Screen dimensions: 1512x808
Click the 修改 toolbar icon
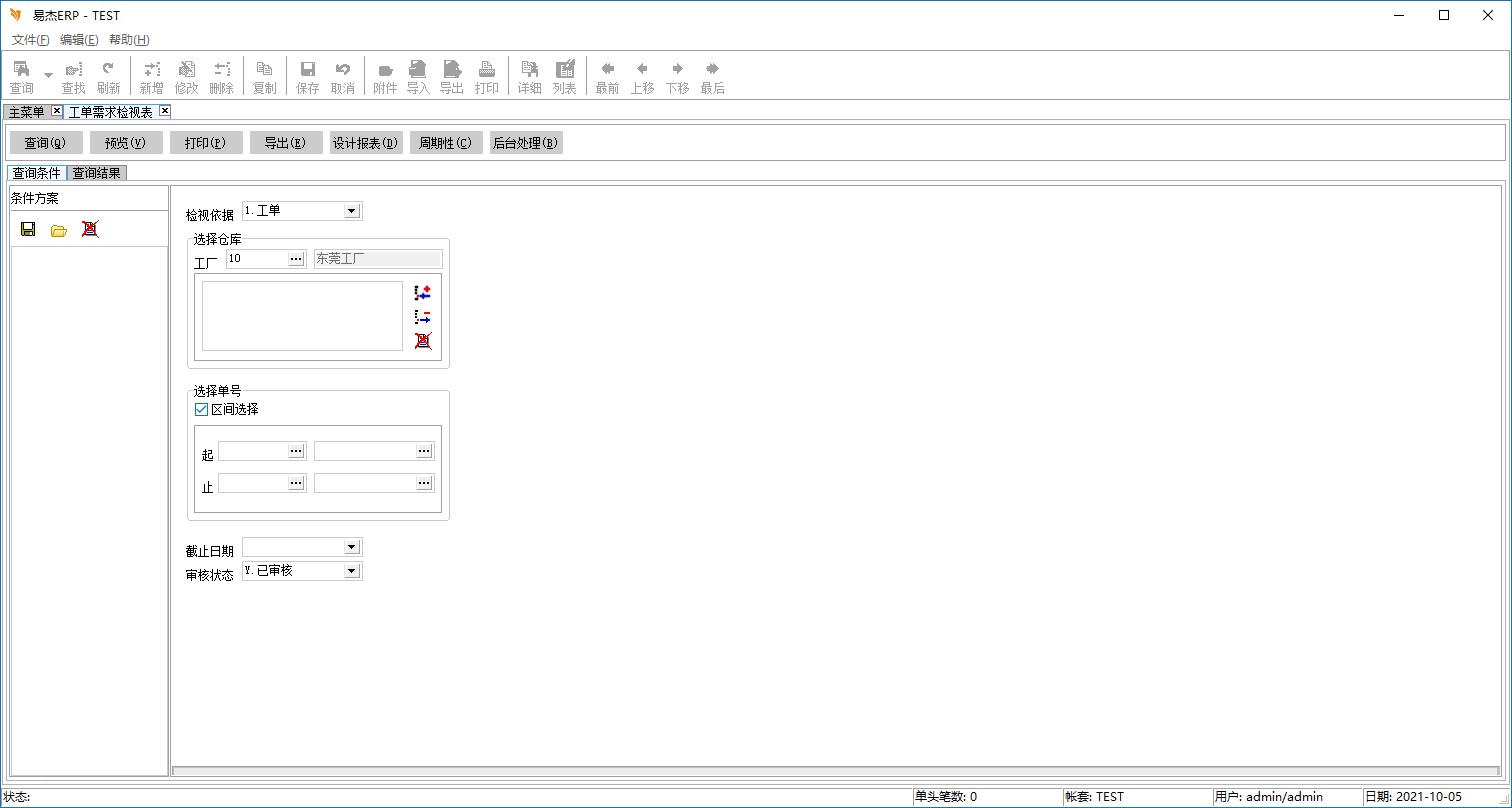pos(186,77)
